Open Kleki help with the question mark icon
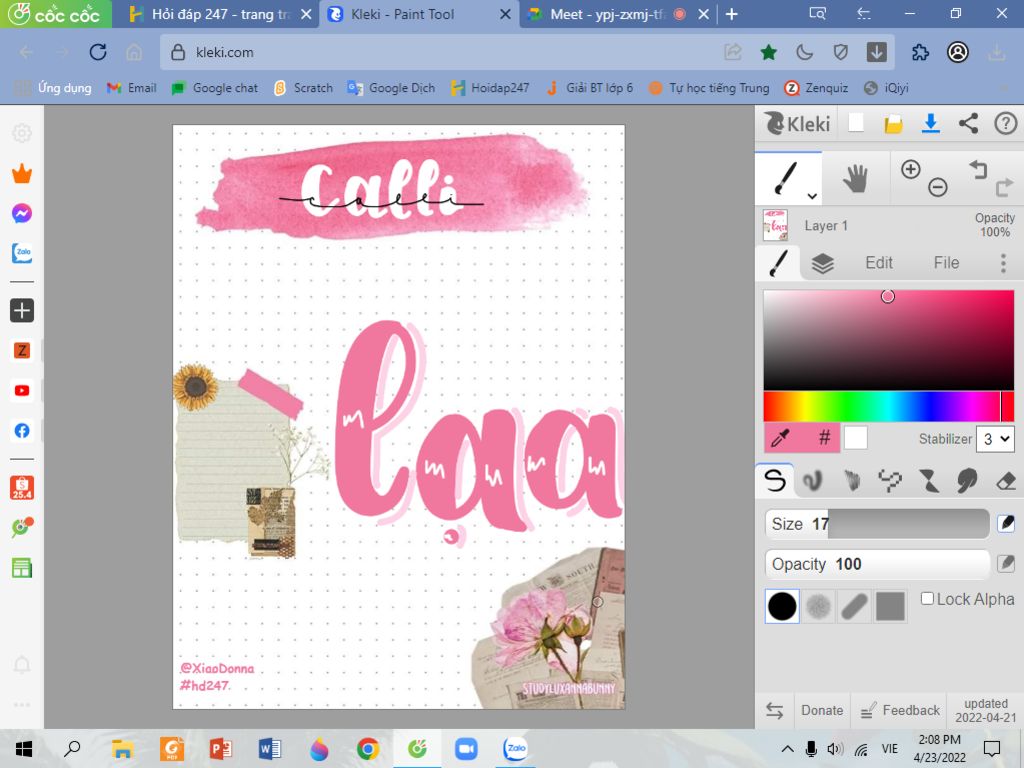The height and width of the screenshot is (768, 1024). point(1005,123)
